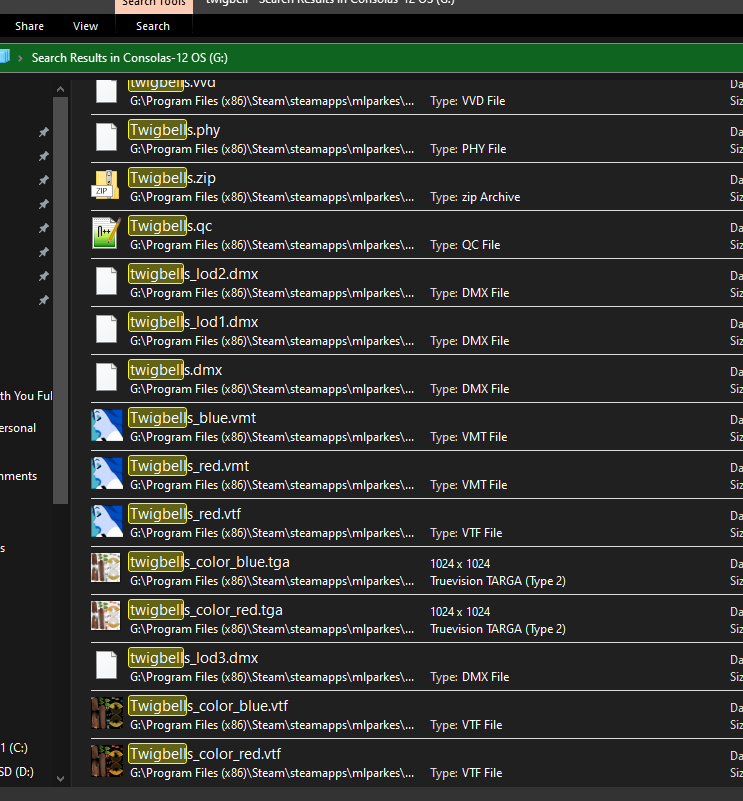
Task: Select the Personal item in the navigation pane
Action: [18, 428]
